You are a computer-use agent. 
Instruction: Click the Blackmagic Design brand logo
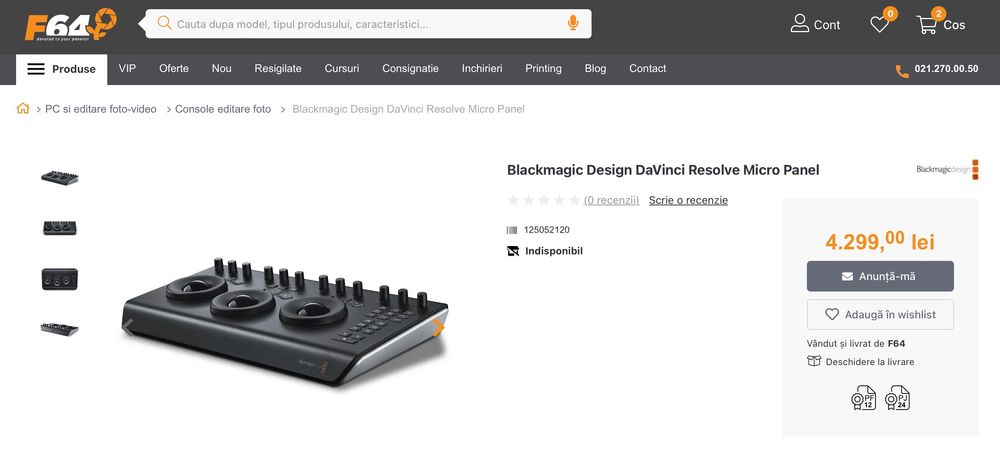[x=946, y=170]
